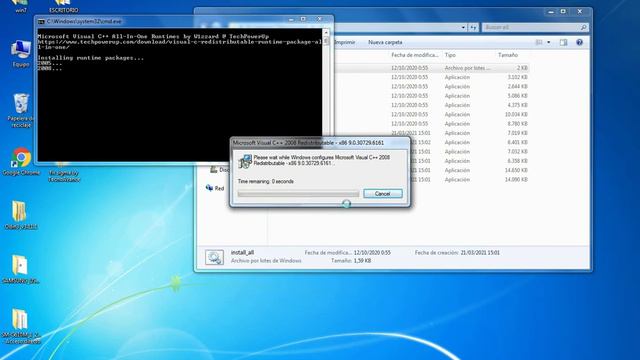640x360 pixels.
Task: Click install_all file icon in details pane
Action: tap(214, 257)
